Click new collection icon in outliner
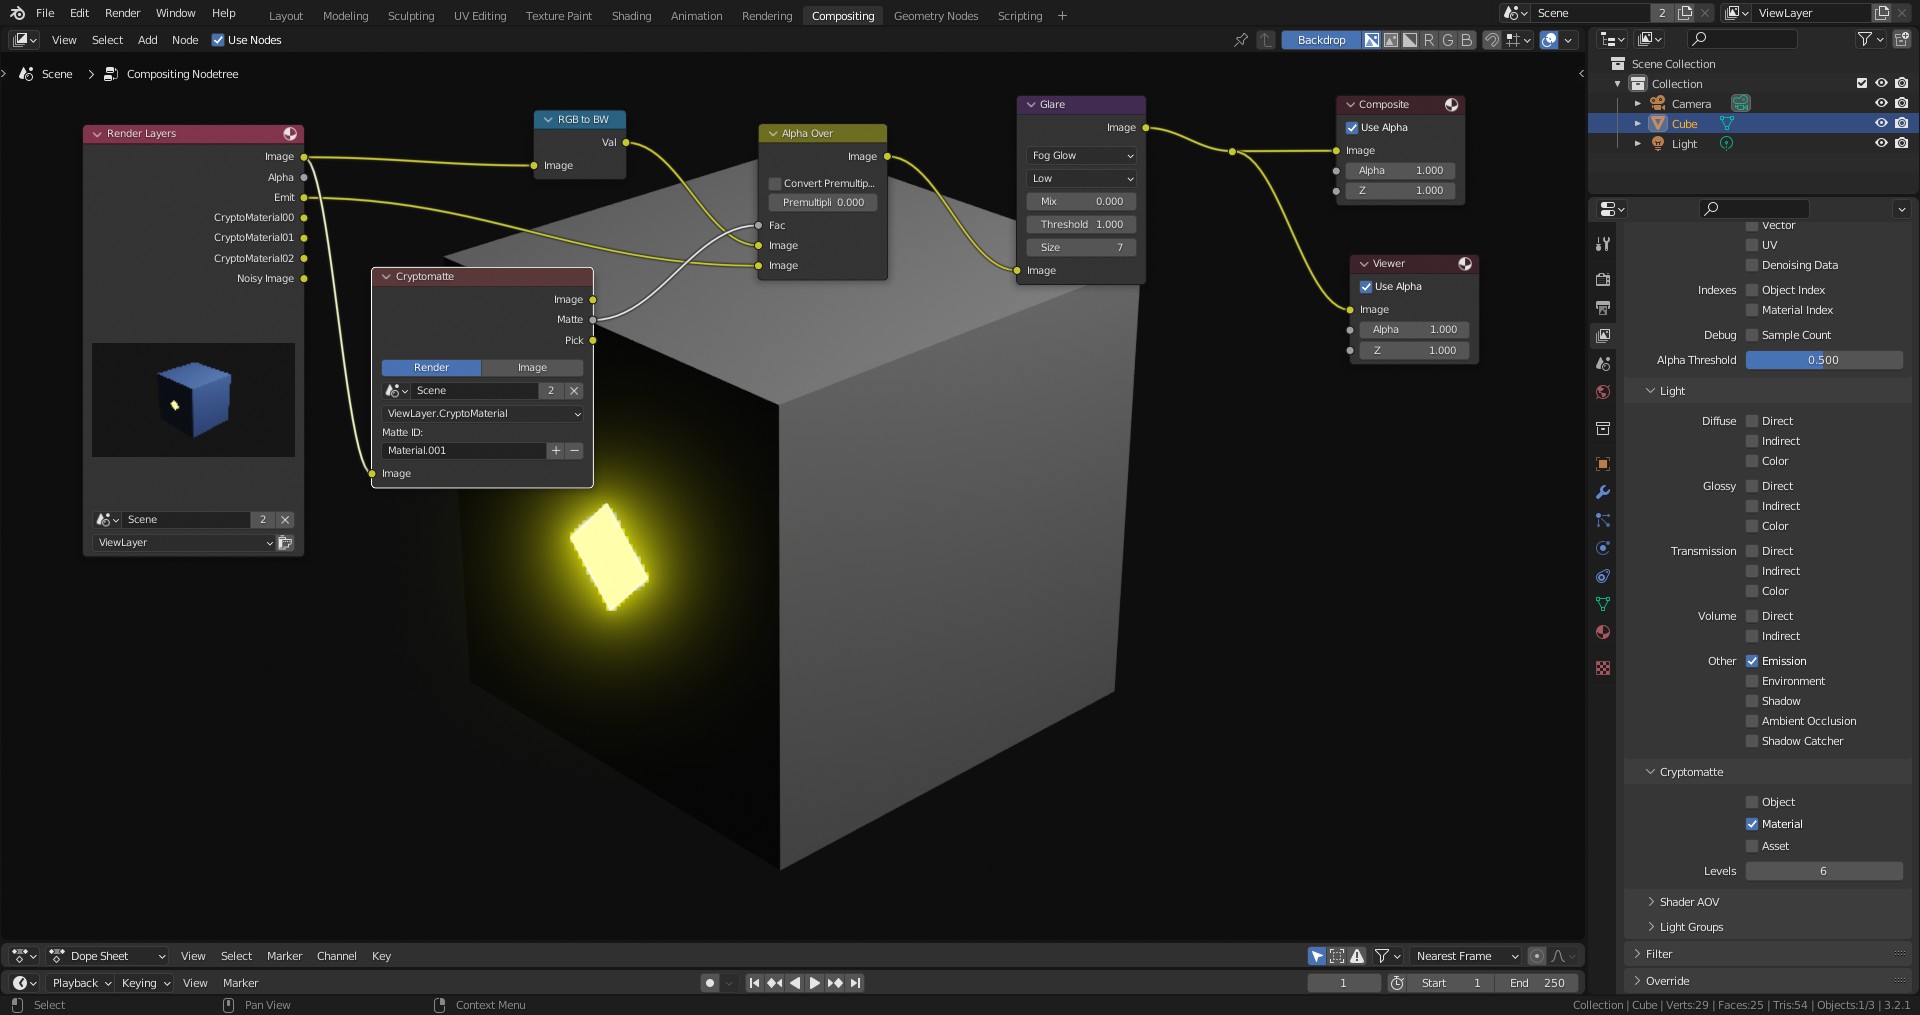Image resolution: width=1920 pixels, height=1015 pixels. pyautogui.click(x=1901, y=39)
